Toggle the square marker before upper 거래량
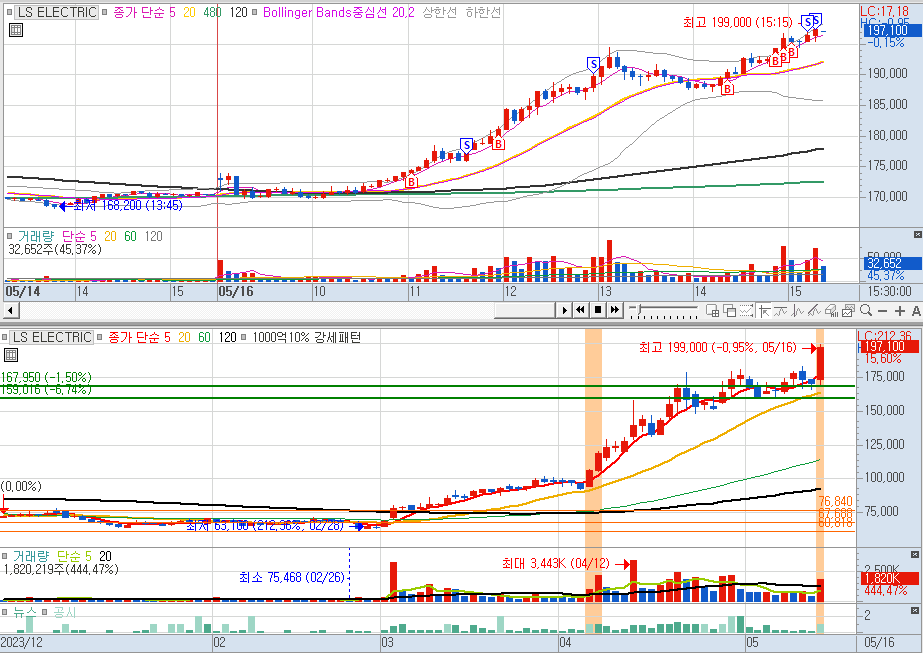This screenshot has height=653, width=923. pos(9,236)
